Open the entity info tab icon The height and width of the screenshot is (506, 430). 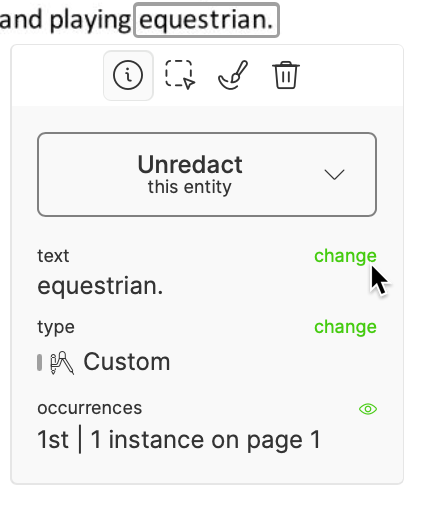[x=128, y=75]
